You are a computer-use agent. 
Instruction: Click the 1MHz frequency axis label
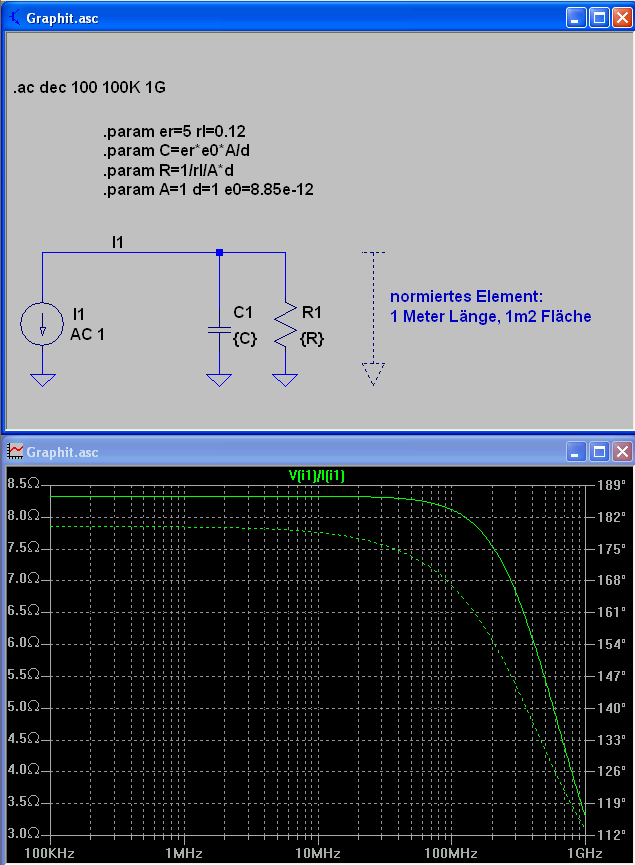184,853
